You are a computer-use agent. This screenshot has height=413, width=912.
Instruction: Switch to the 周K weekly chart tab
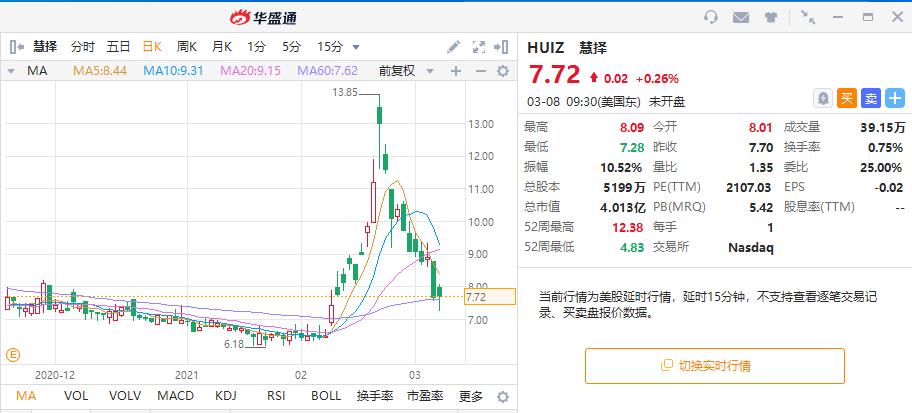click(186, 47)
